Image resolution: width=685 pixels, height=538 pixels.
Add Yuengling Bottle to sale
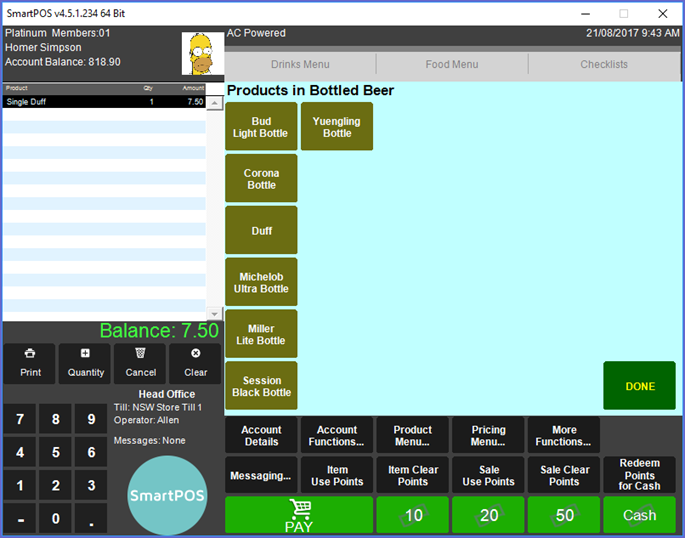pos(337,127)
